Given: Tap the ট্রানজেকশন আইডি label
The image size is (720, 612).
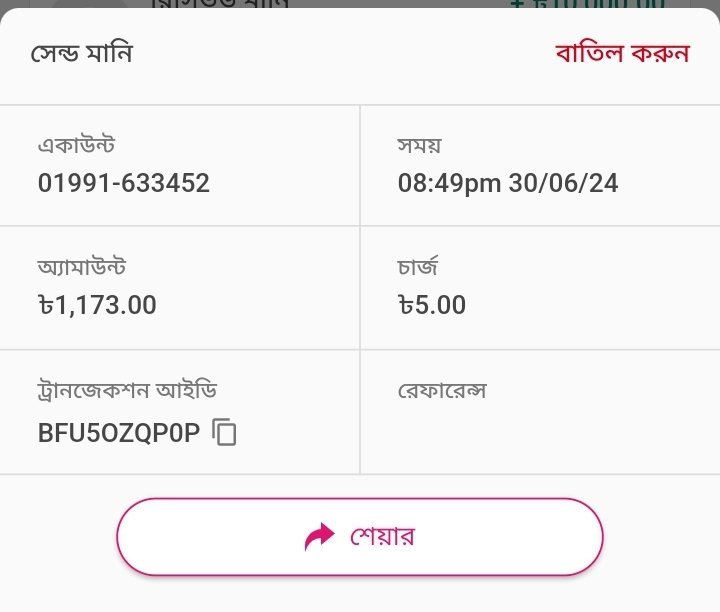Looking at the screenshot, I should pos(127,390).
